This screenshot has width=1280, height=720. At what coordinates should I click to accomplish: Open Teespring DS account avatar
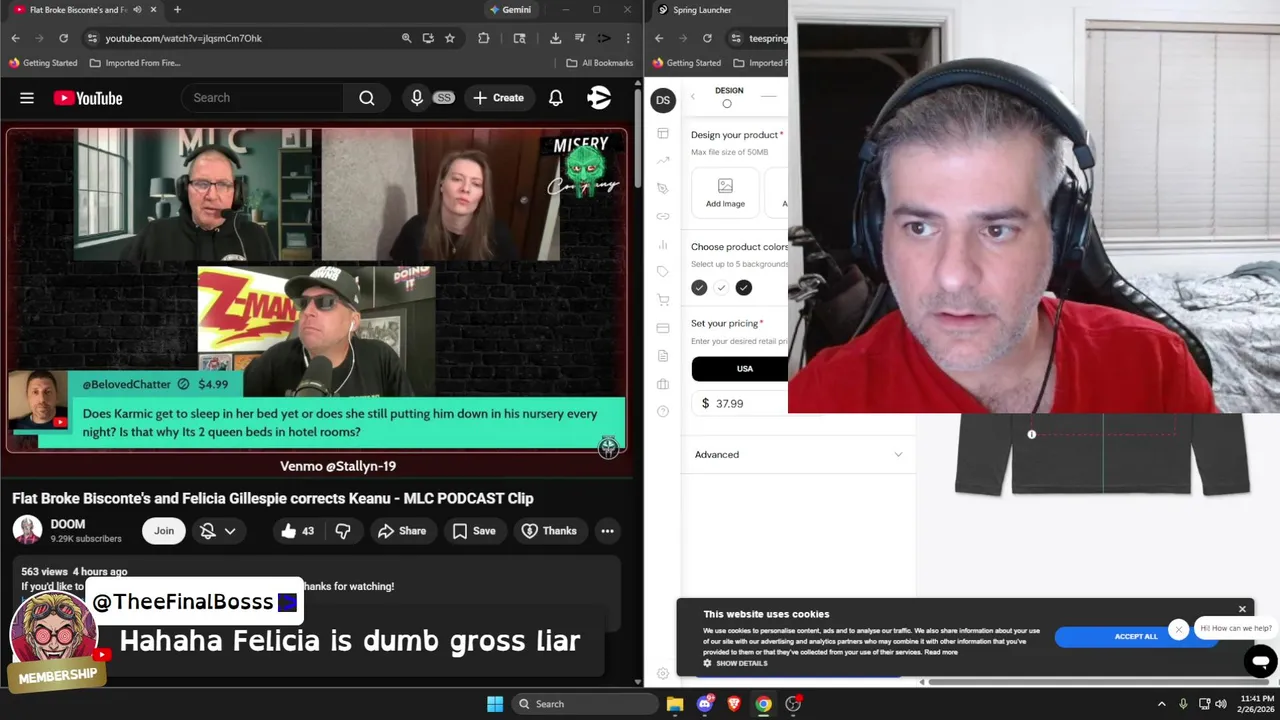click(x=662, y=100)
